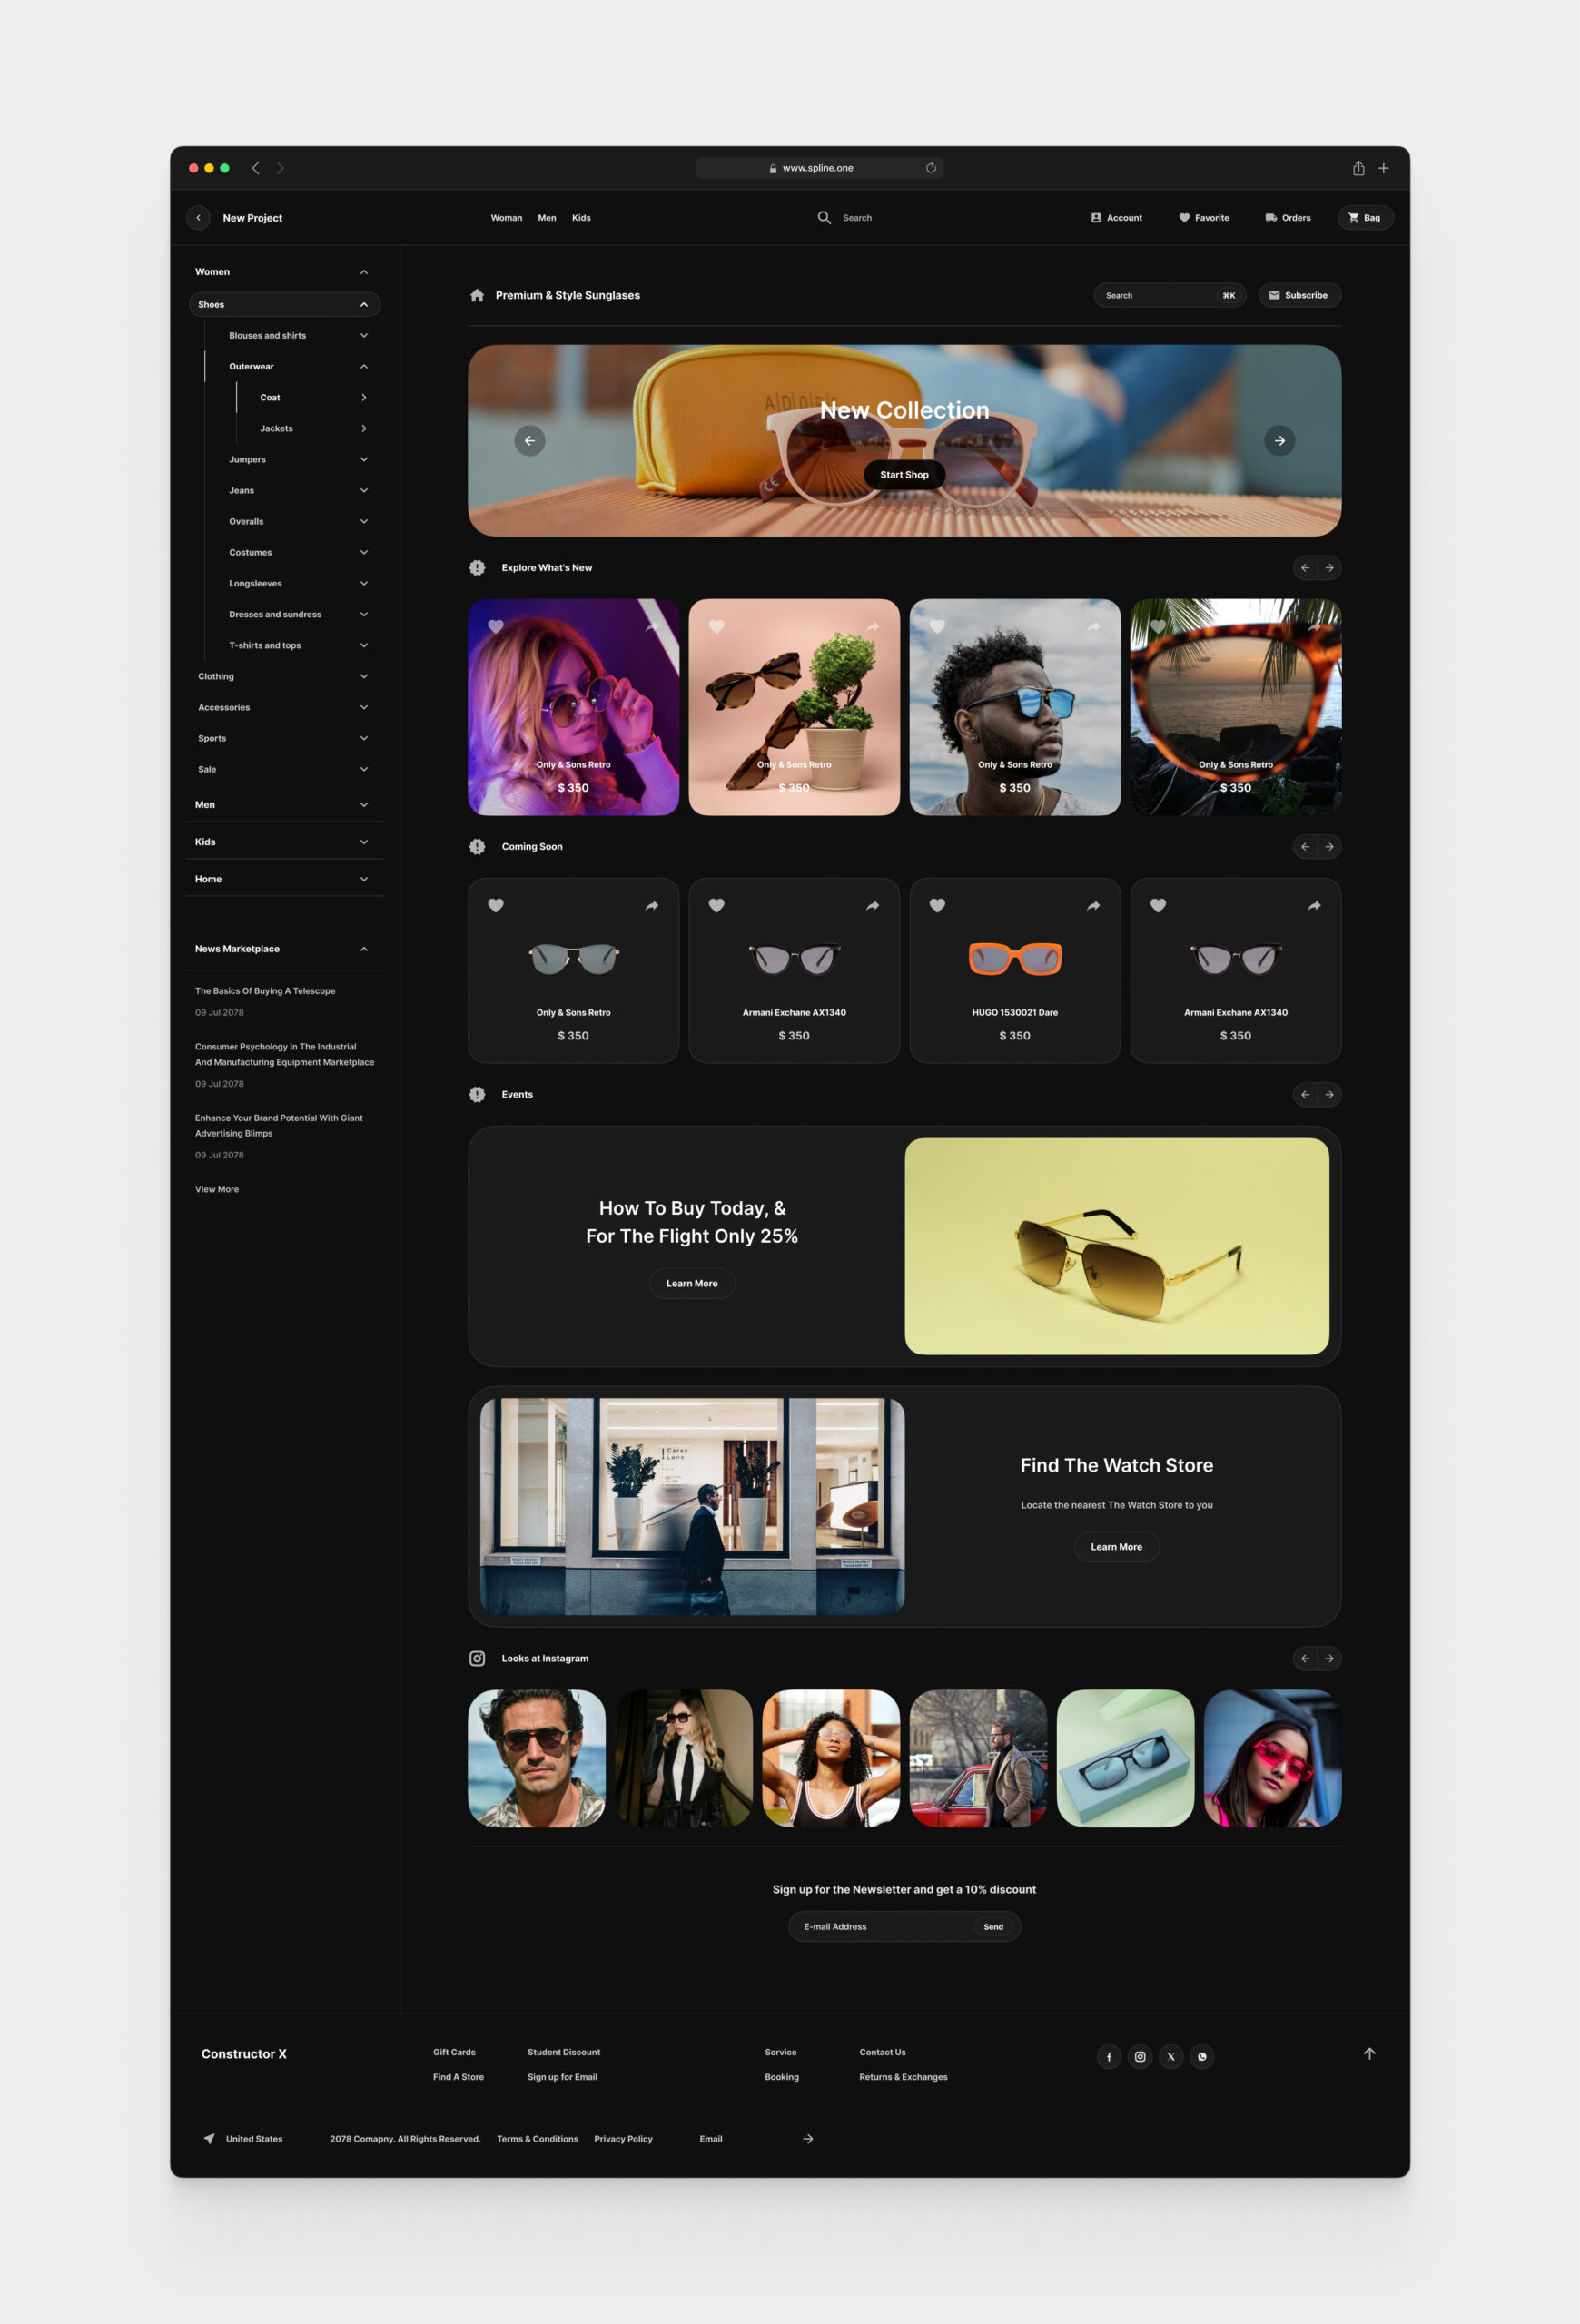Expand the Jeans subcategory
Screen dimensions: 1580x2324
click(364, 491)
